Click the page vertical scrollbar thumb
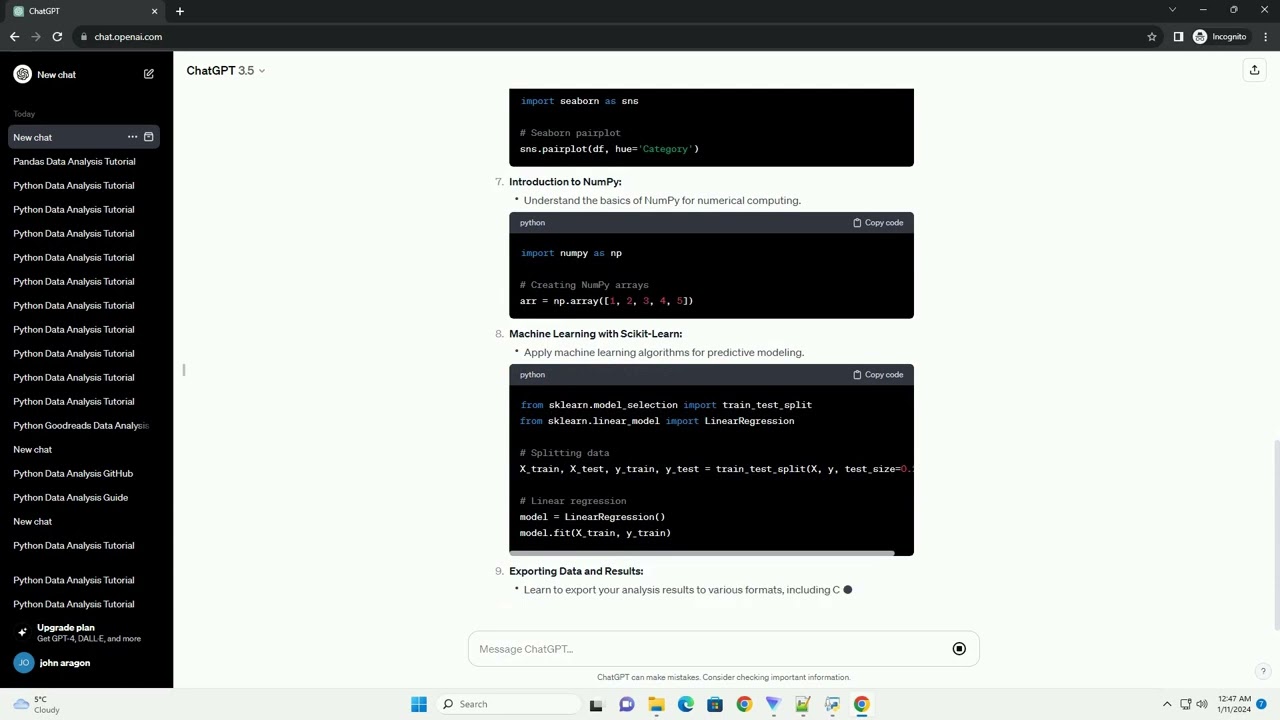The width and height of the screenshot is (1280, 720). click(1275, 535)
